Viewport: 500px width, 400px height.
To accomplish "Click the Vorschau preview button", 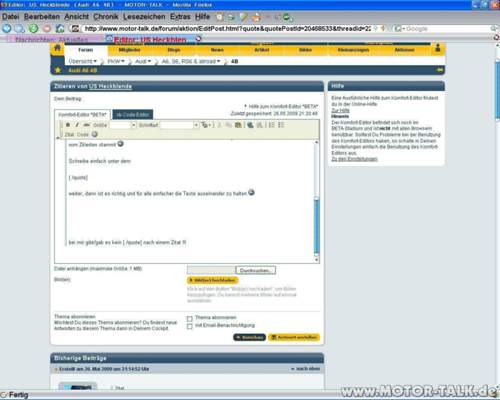I will click(x=249, y=337).
